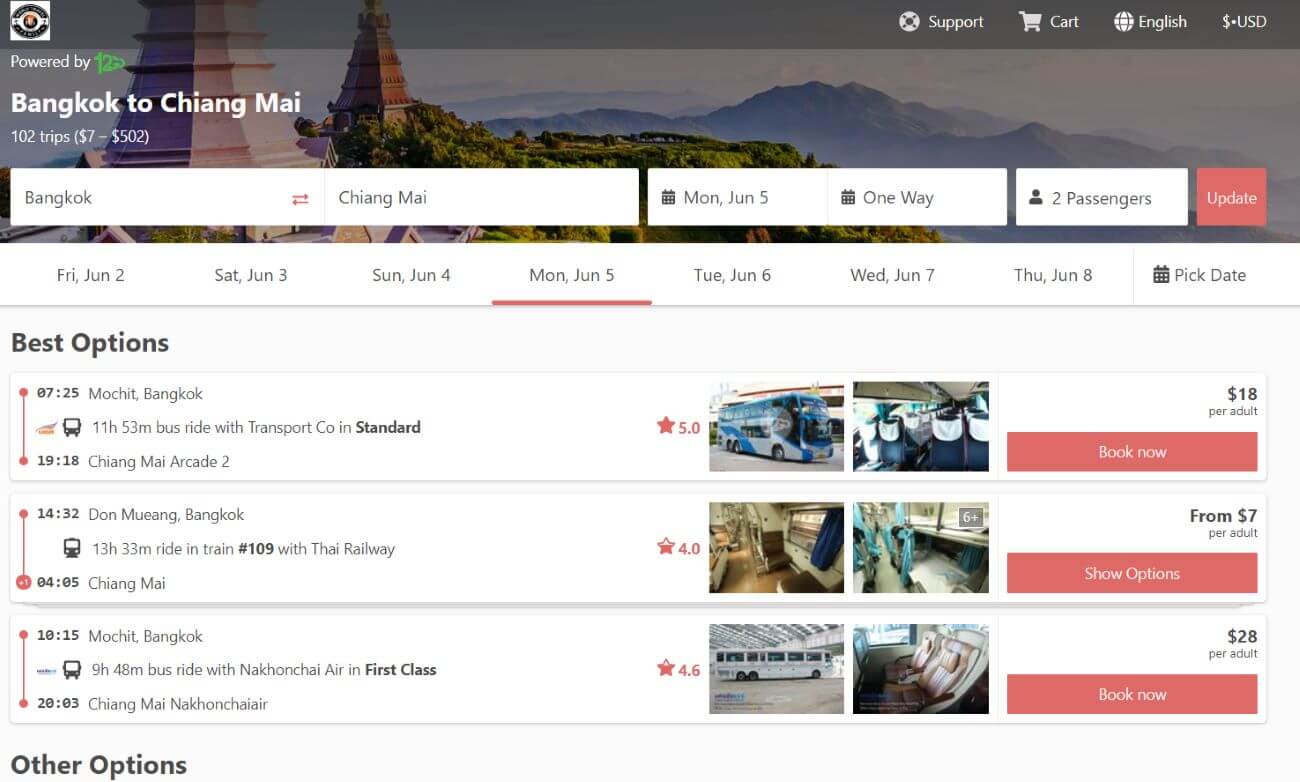
Task: Click calendar icon beside One Way
Action: click(x=848, y=198)
